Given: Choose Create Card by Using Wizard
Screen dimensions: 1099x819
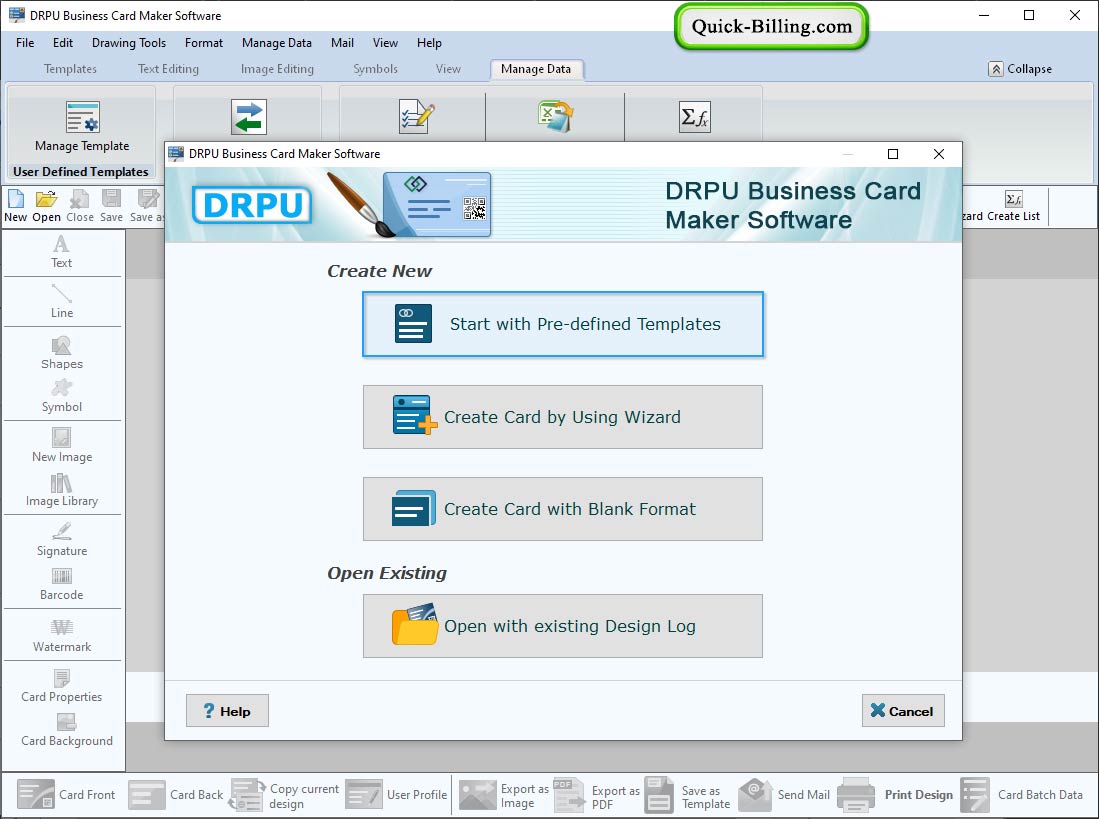Looking at the screenshot, I should pos(563,417).
